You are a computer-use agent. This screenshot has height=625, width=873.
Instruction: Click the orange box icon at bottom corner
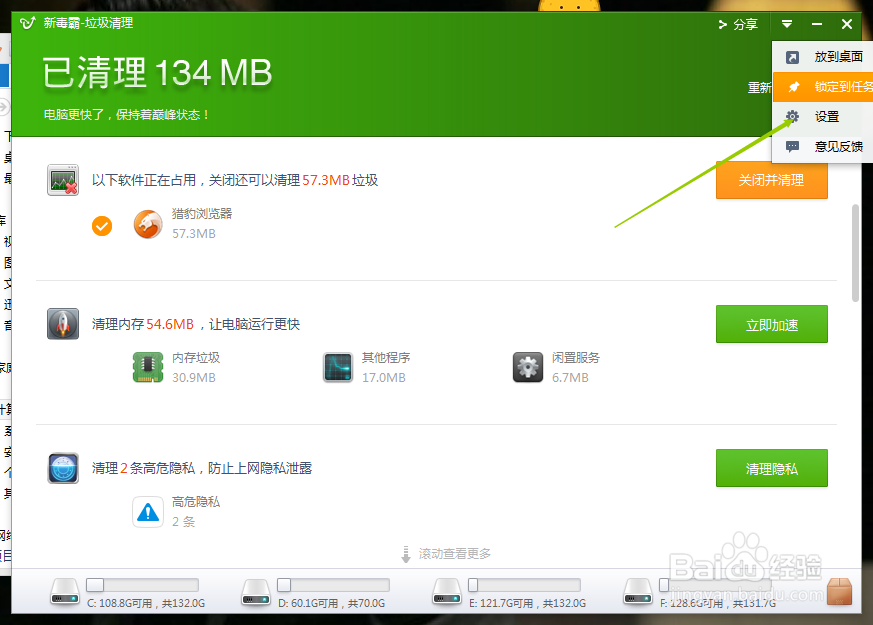click(840, 591)
